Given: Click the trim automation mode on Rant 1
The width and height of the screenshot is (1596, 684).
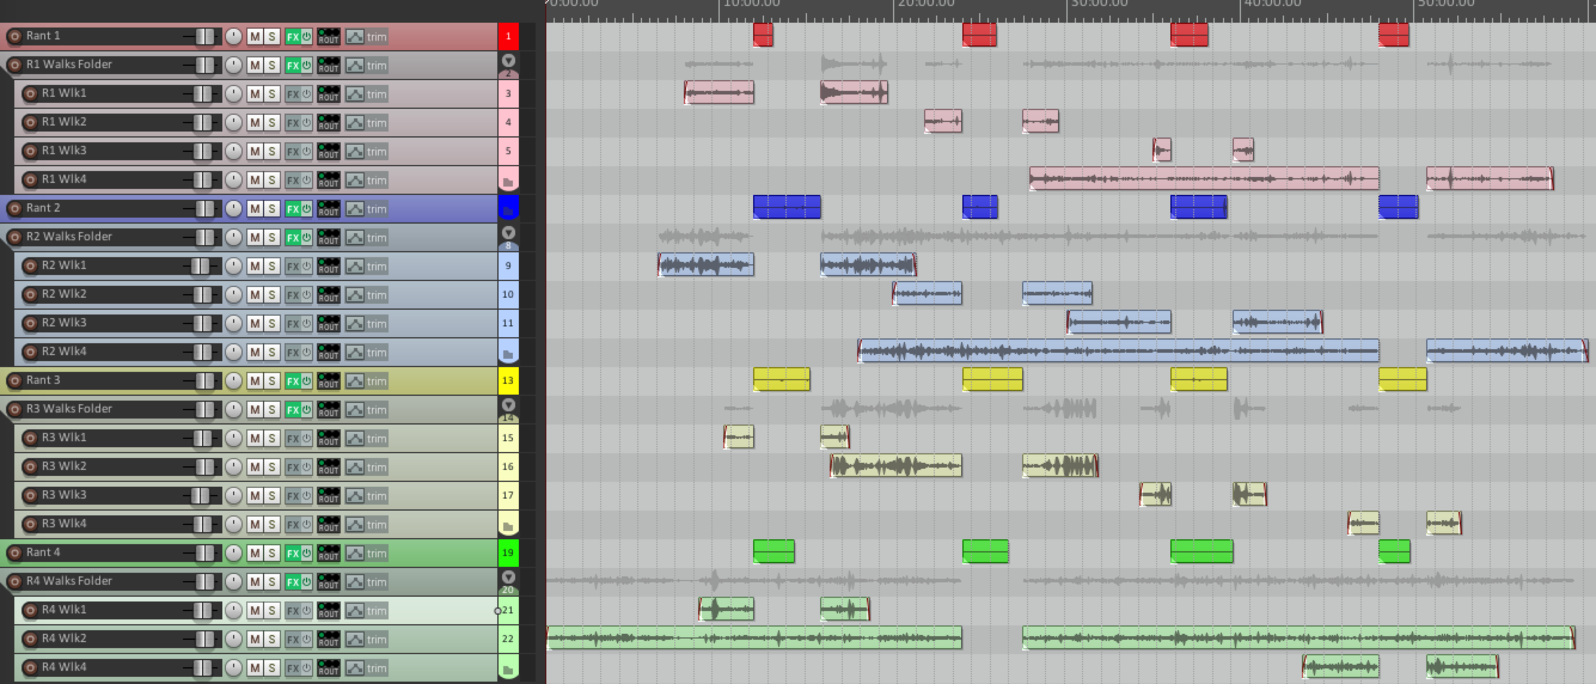Looking at the screenshot, I should point(376,37).
